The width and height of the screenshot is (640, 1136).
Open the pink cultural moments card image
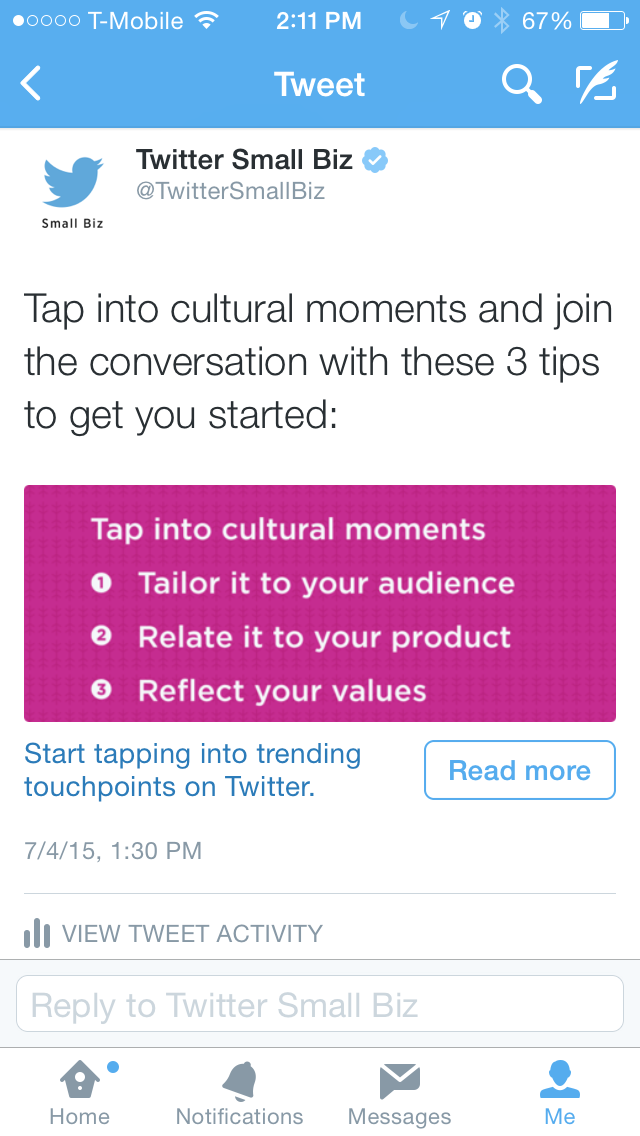320,604
